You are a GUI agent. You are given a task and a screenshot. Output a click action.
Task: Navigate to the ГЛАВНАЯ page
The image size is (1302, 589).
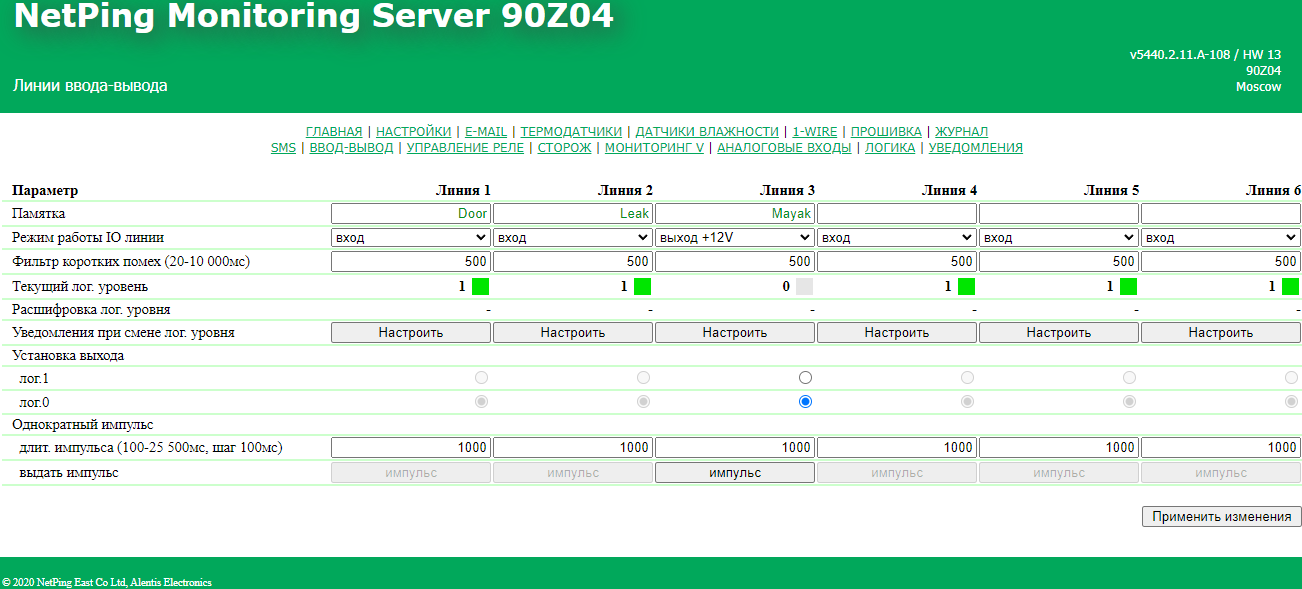pos(334,132)
